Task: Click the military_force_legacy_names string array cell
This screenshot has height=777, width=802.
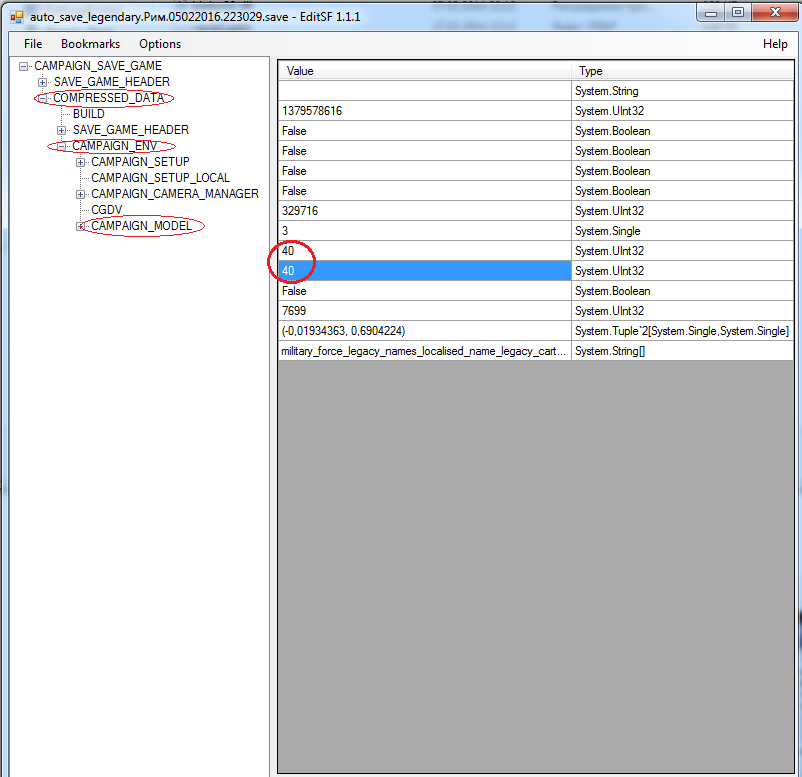Action: 425,351
